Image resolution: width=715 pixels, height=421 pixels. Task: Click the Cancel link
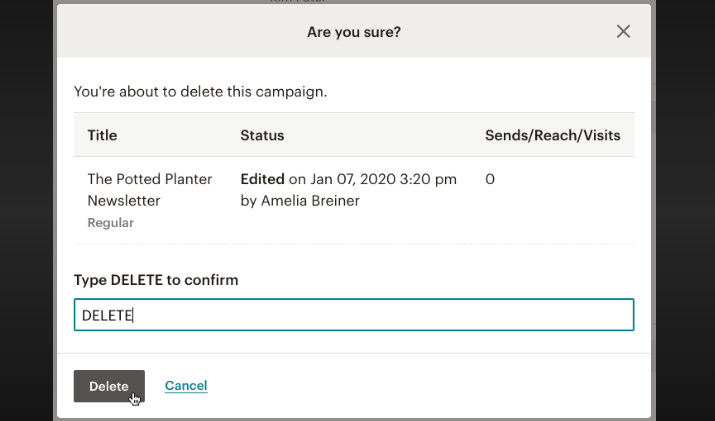(186, 386)
